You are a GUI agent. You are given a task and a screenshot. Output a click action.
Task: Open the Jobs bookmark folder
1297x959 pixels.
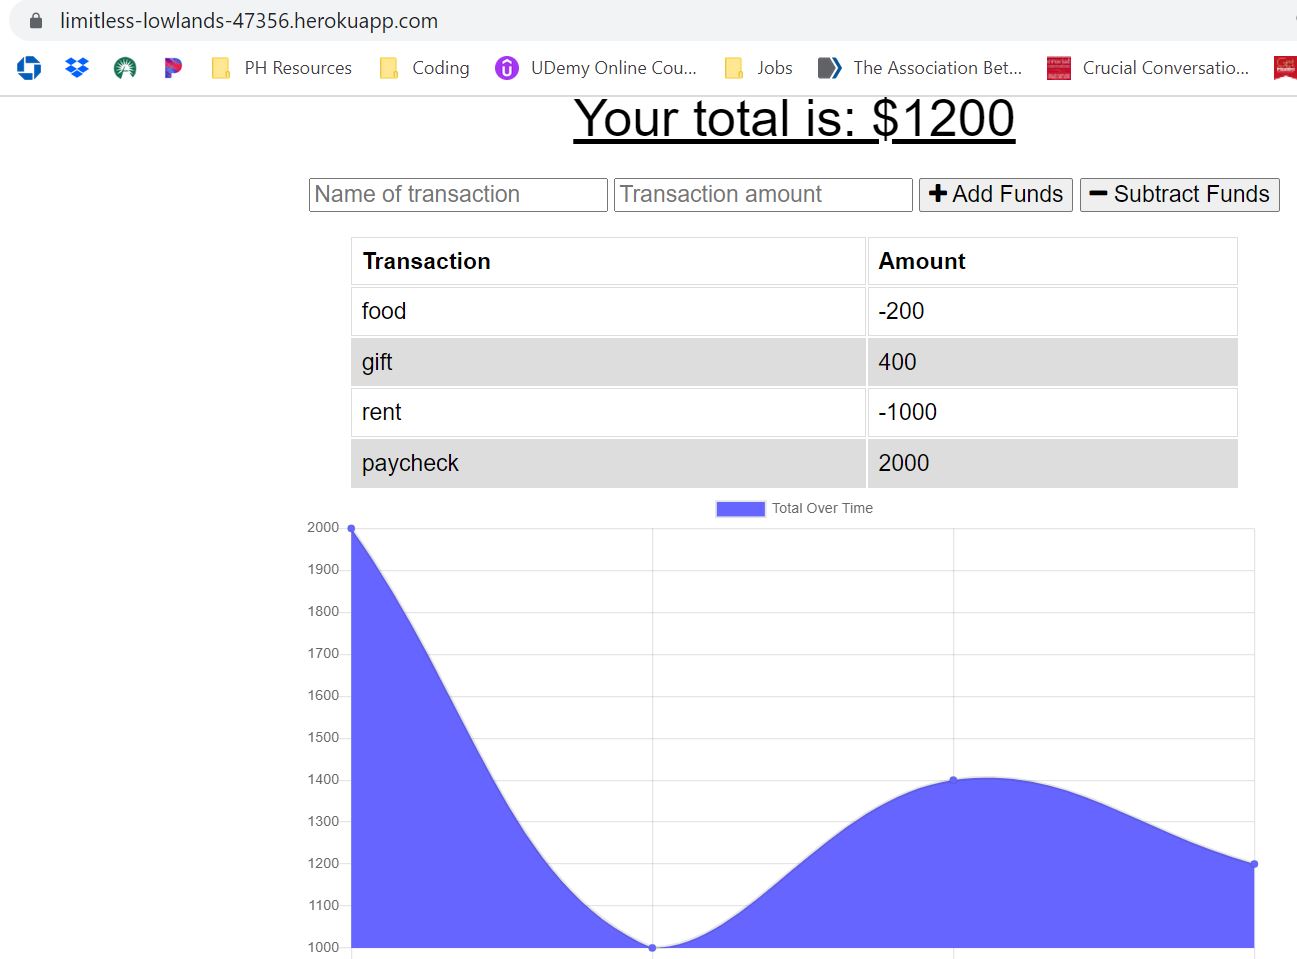point(758,68)
